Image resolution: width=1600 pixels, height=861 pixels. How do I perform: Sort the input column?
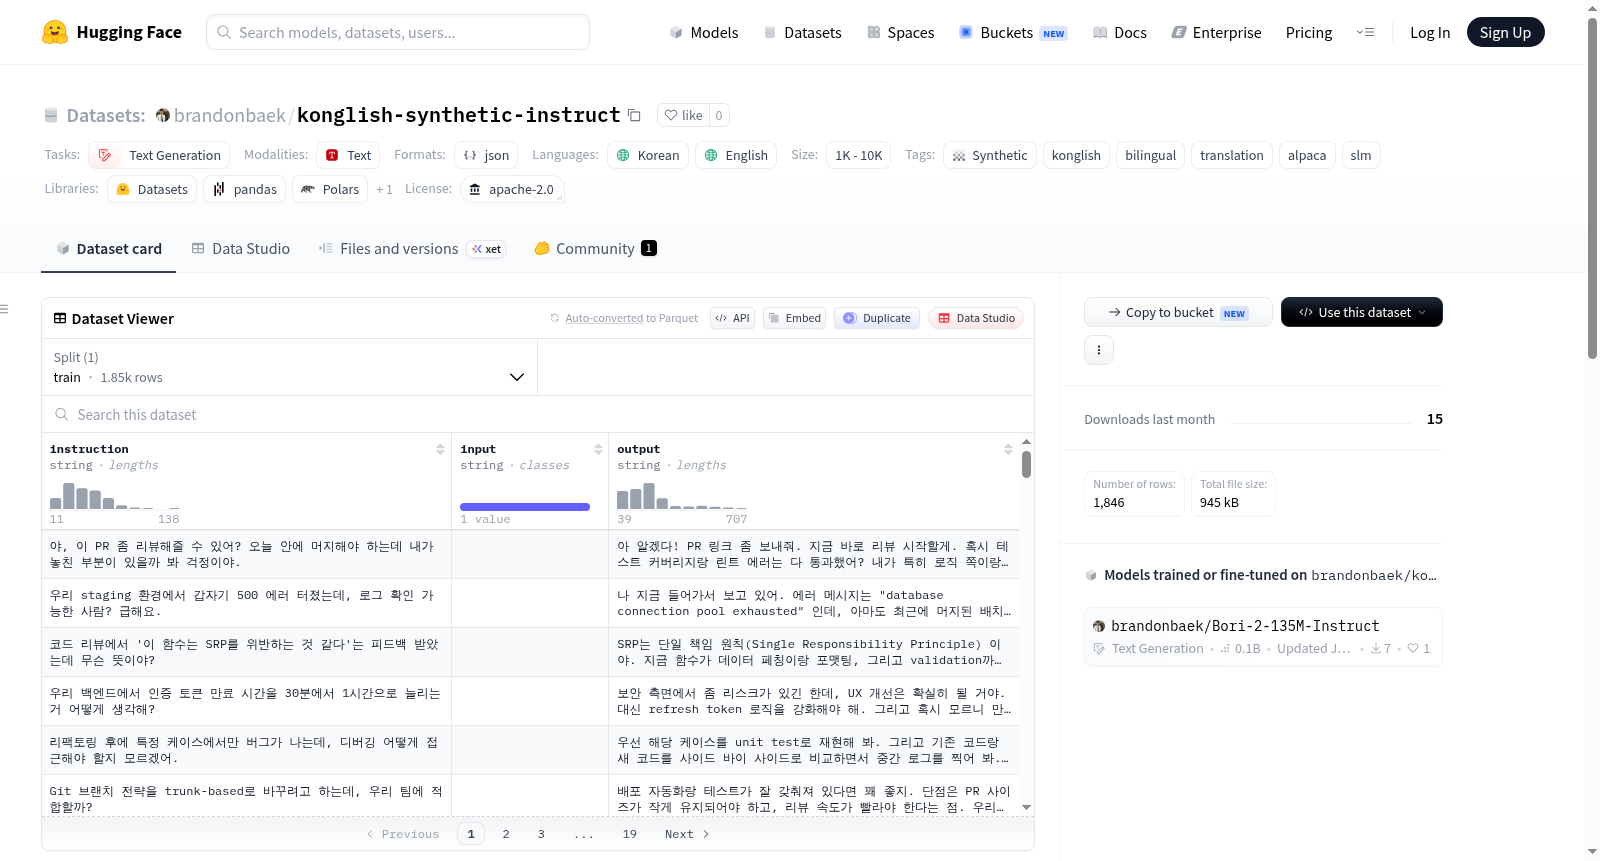(598, 449)
